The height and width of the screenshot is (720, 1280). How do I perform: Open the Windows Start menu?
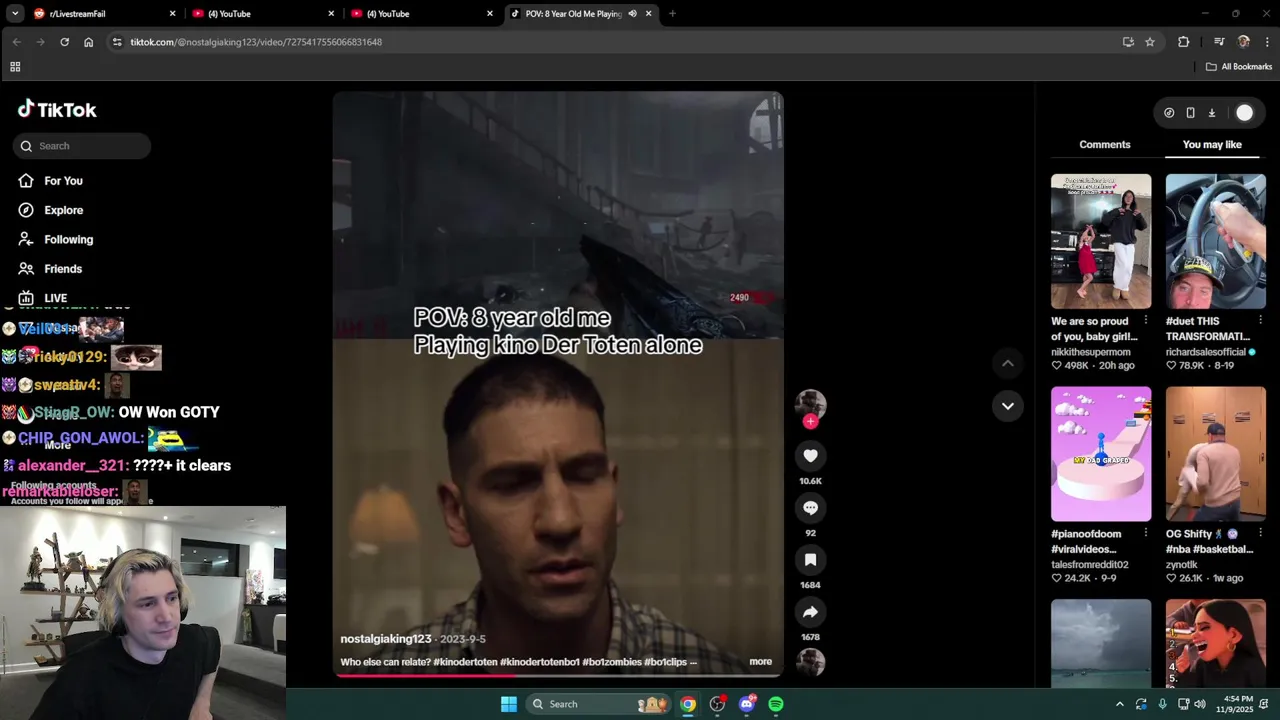(x=508, y=704)
